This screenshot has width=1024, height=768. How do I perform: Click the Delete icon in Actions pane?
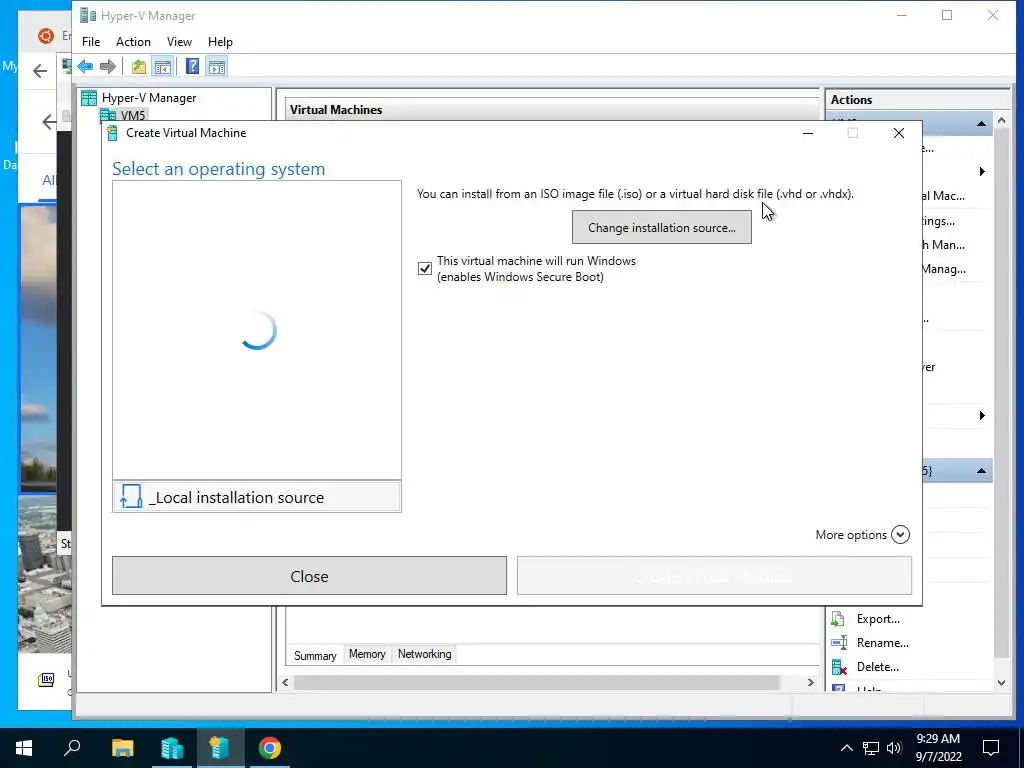839,667
